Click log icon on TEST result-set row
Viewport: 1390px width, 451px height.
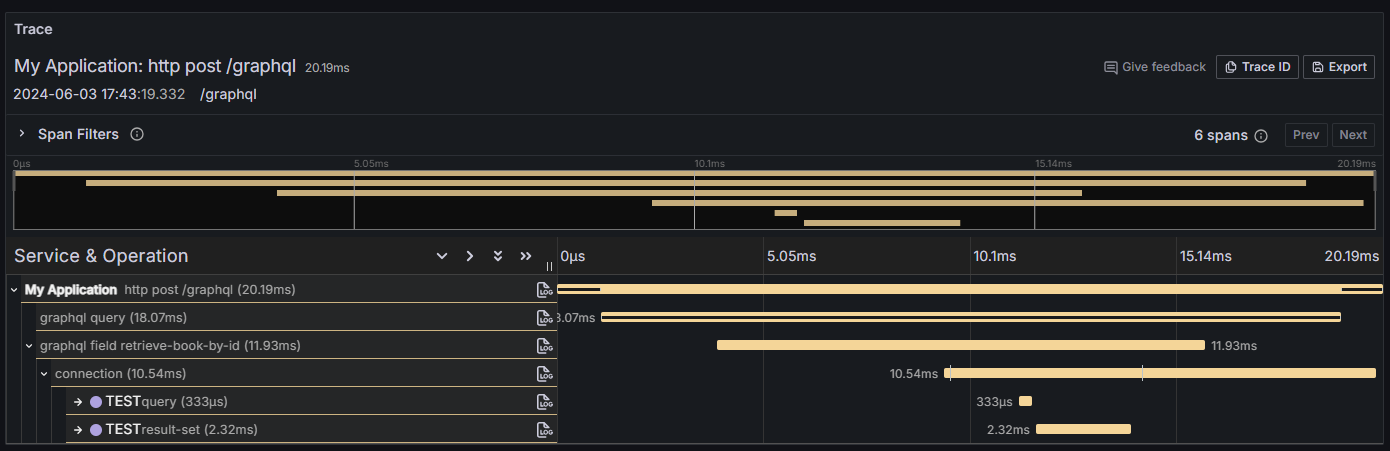click(x=544, y=430)
